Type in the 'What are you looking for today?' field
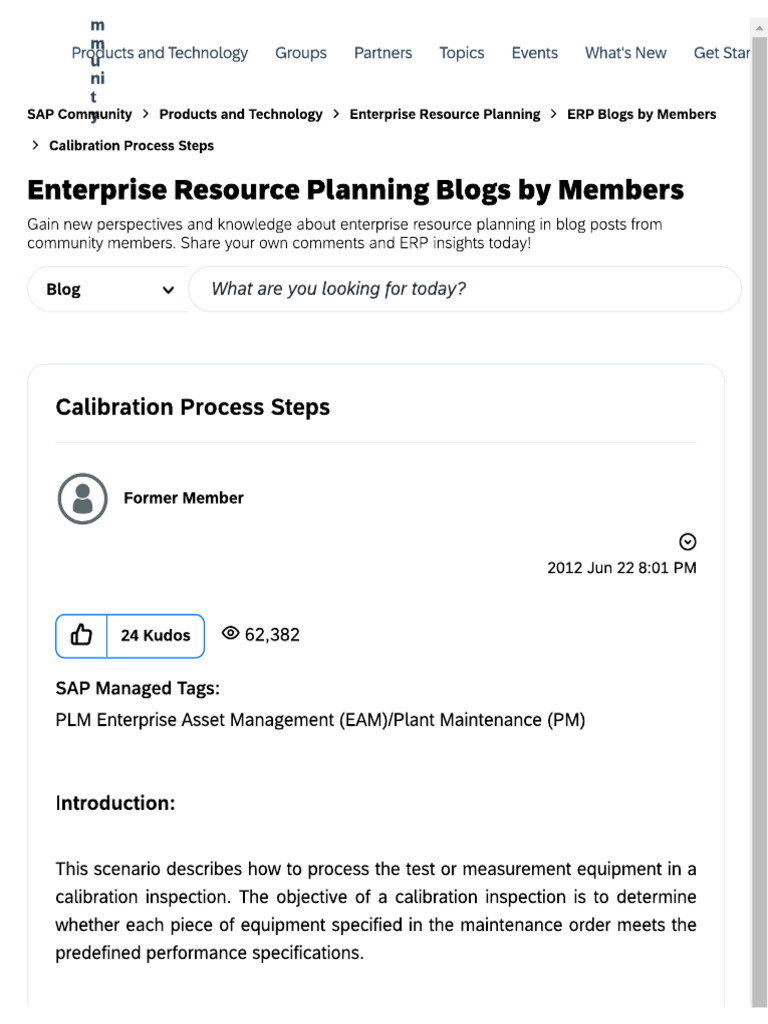The image size is (768, 1024). [x=465, y=289]
